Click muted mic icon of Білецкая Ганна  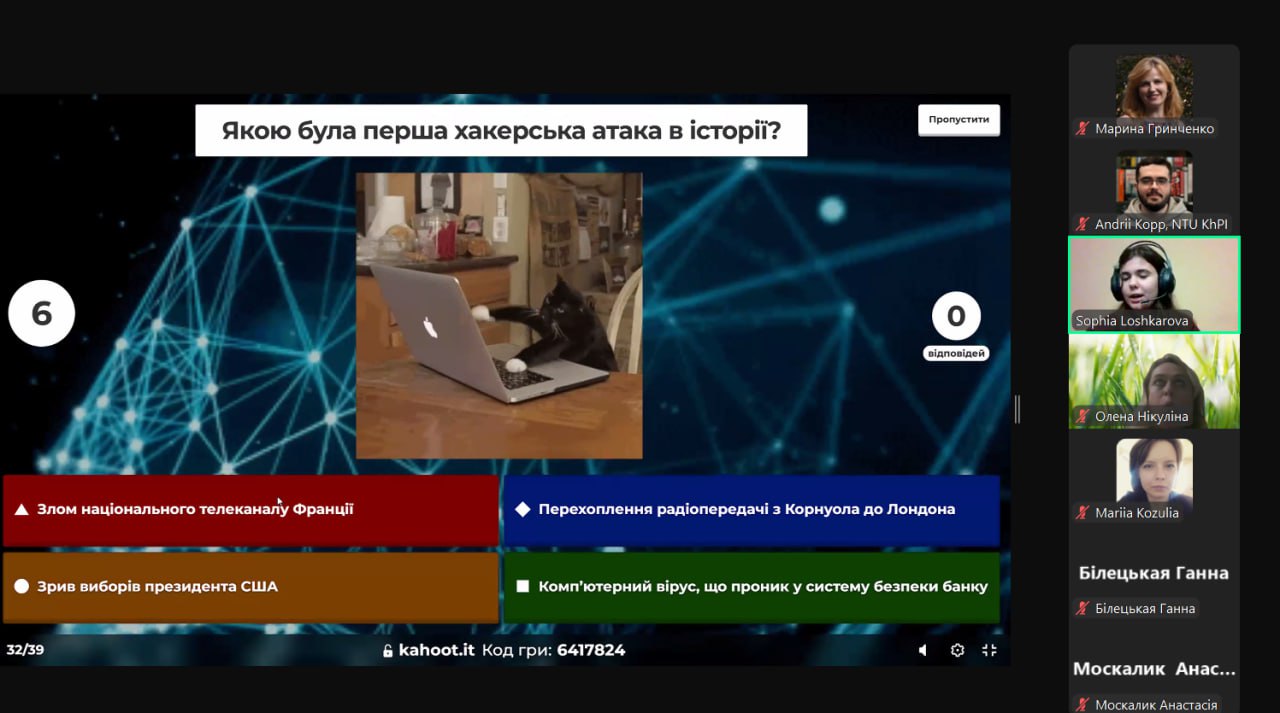[x=1082, y=609]
